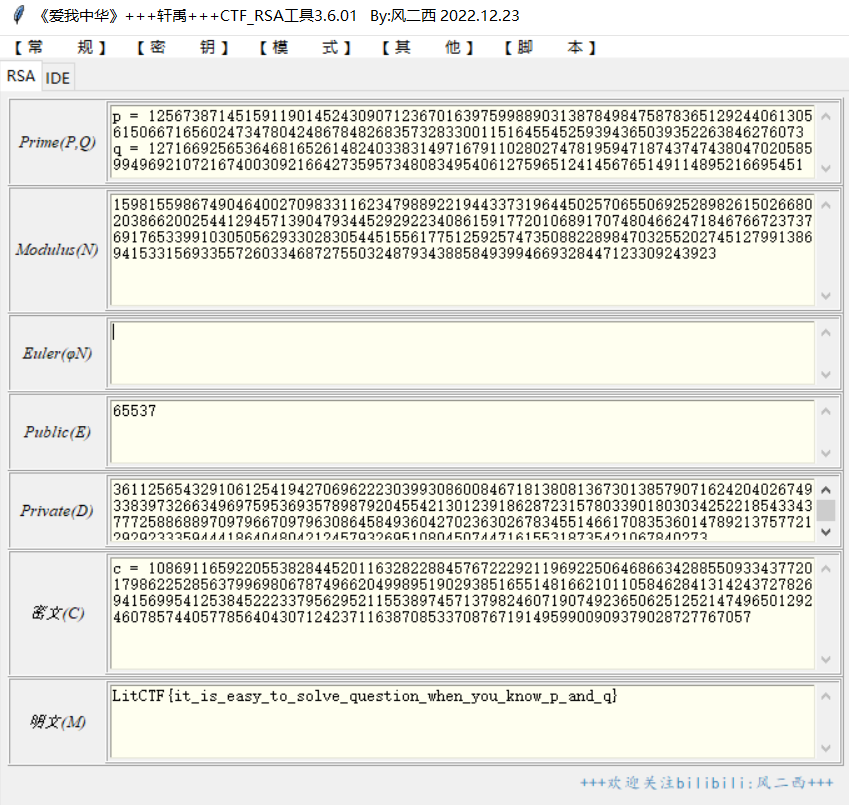Open the 密钥 menu

click(x=182, y=47)
